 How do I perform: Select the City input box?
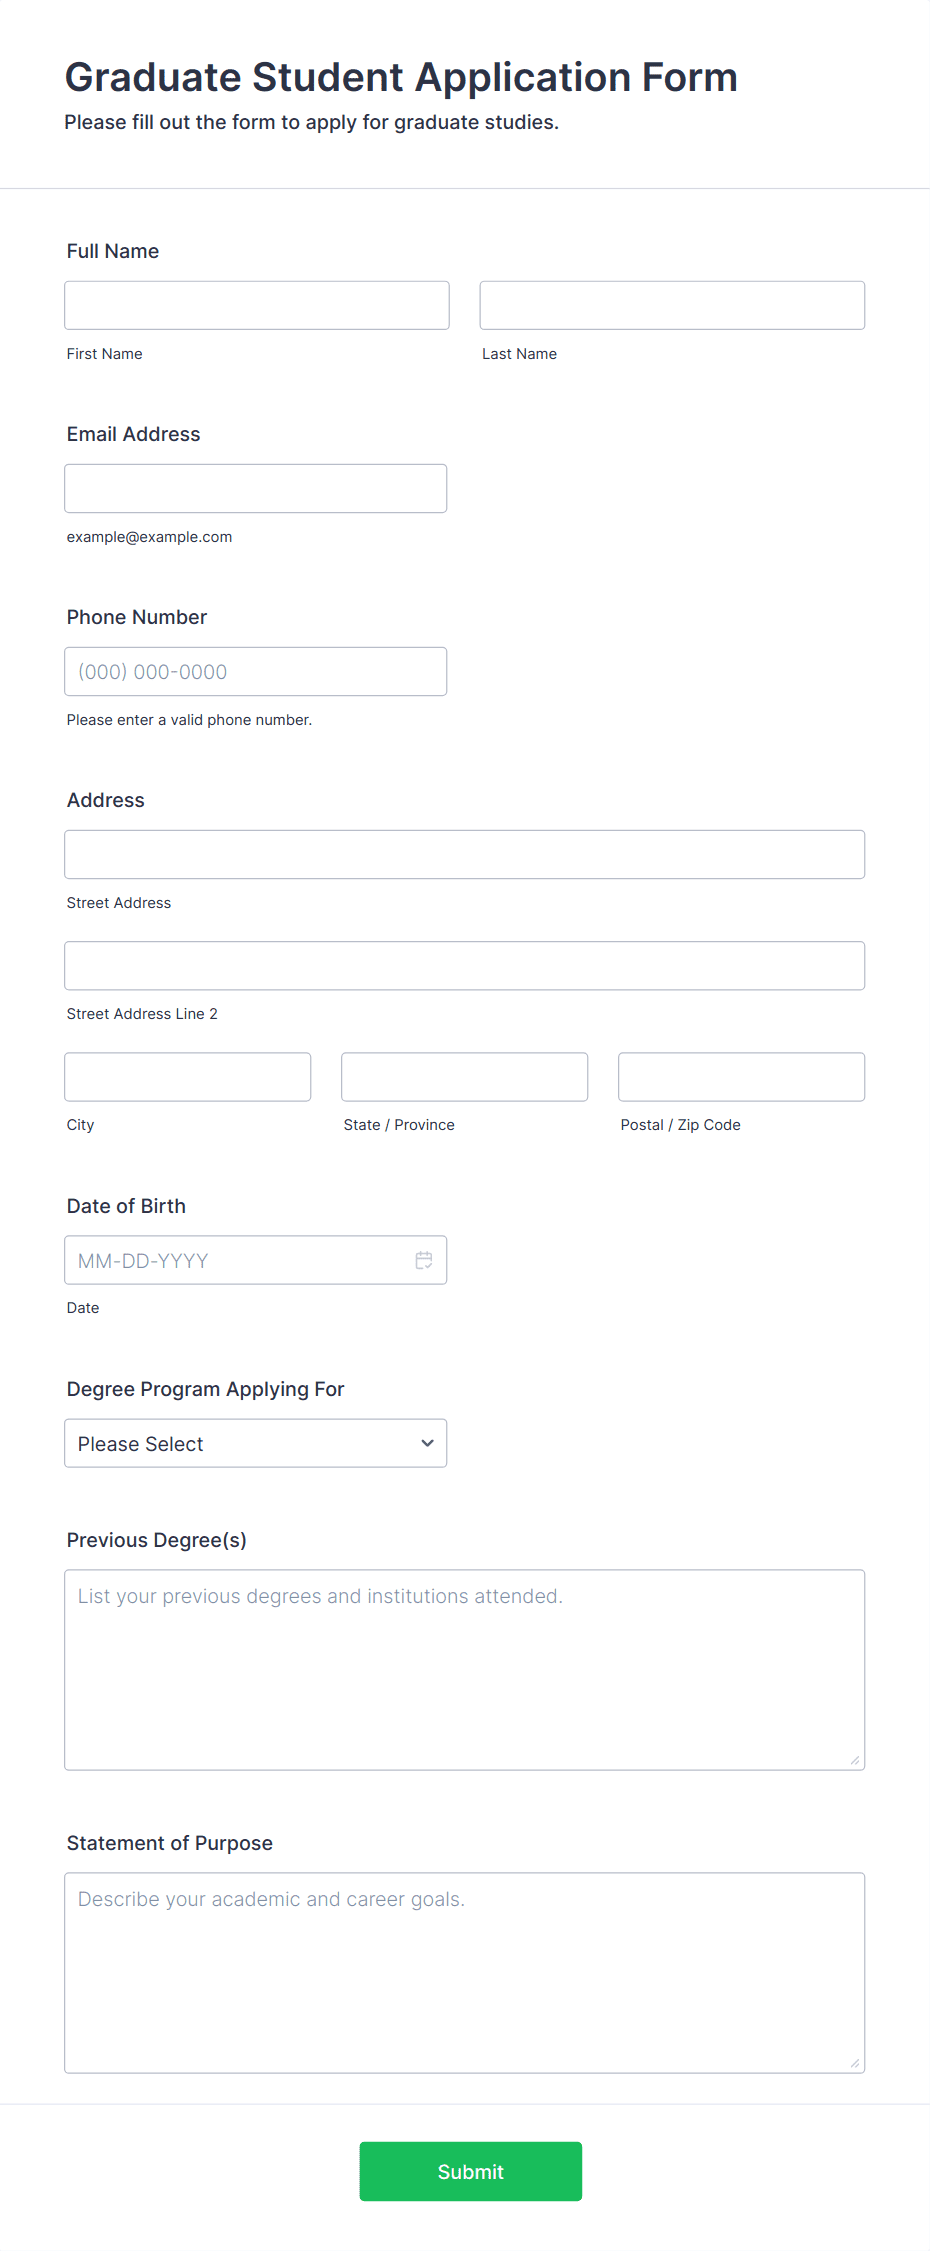187,1076
